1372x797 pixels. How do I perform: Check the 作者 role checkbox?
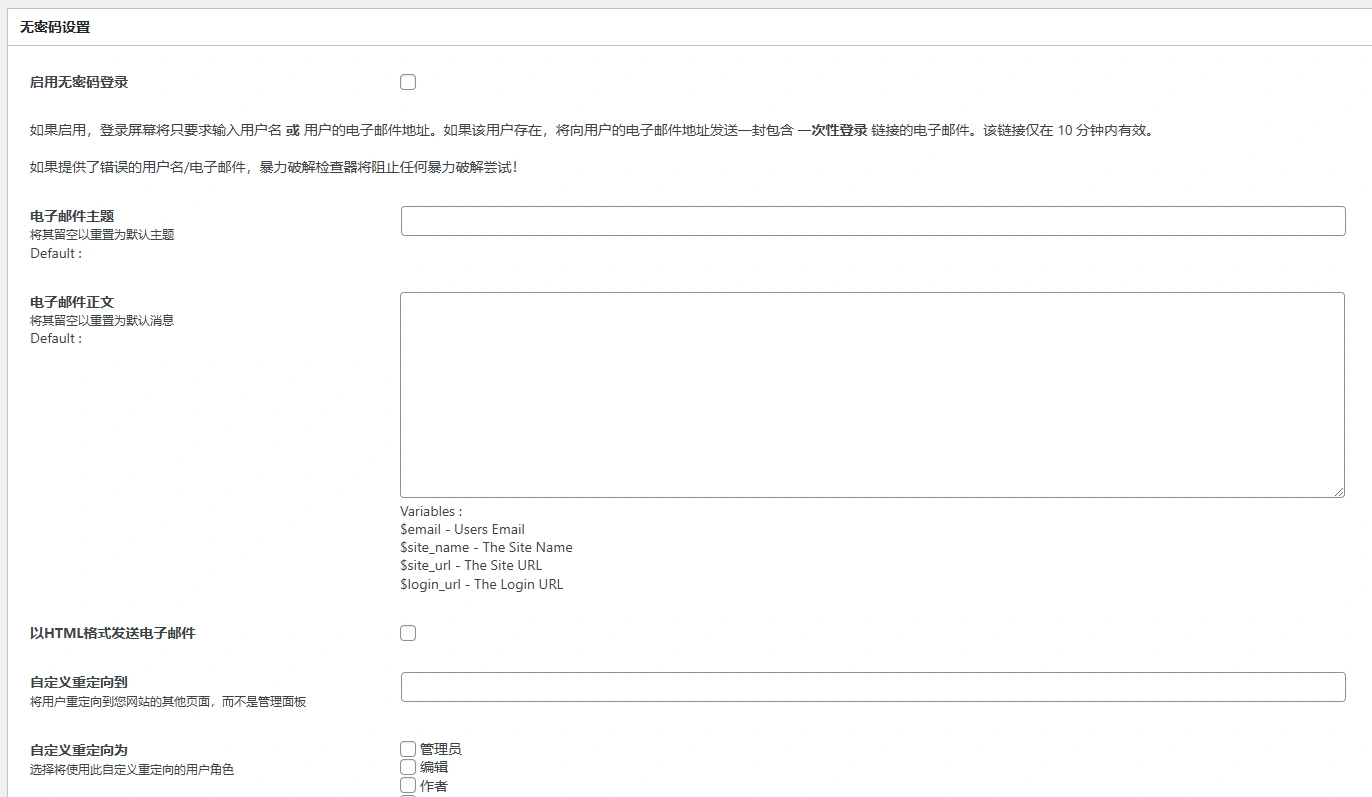pos(407,785)
